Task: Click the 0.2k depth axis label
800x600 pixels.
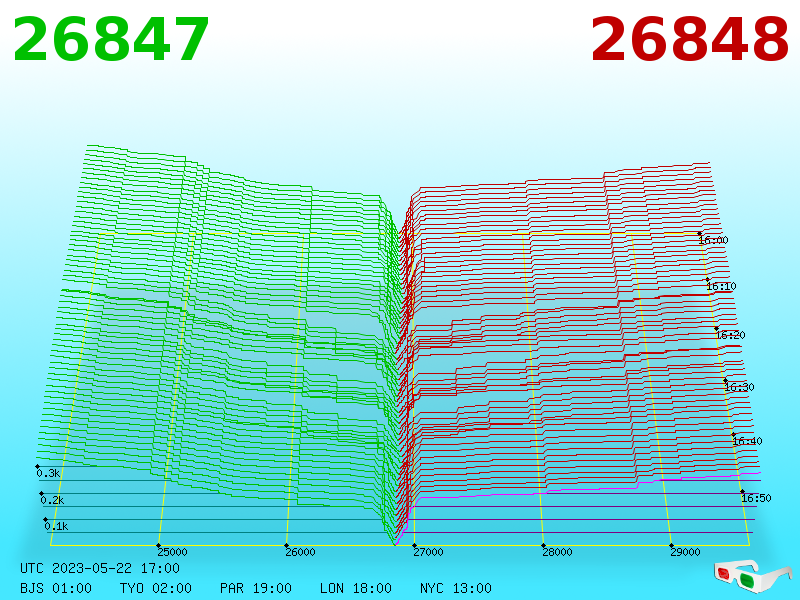Action: coord(53,500)
